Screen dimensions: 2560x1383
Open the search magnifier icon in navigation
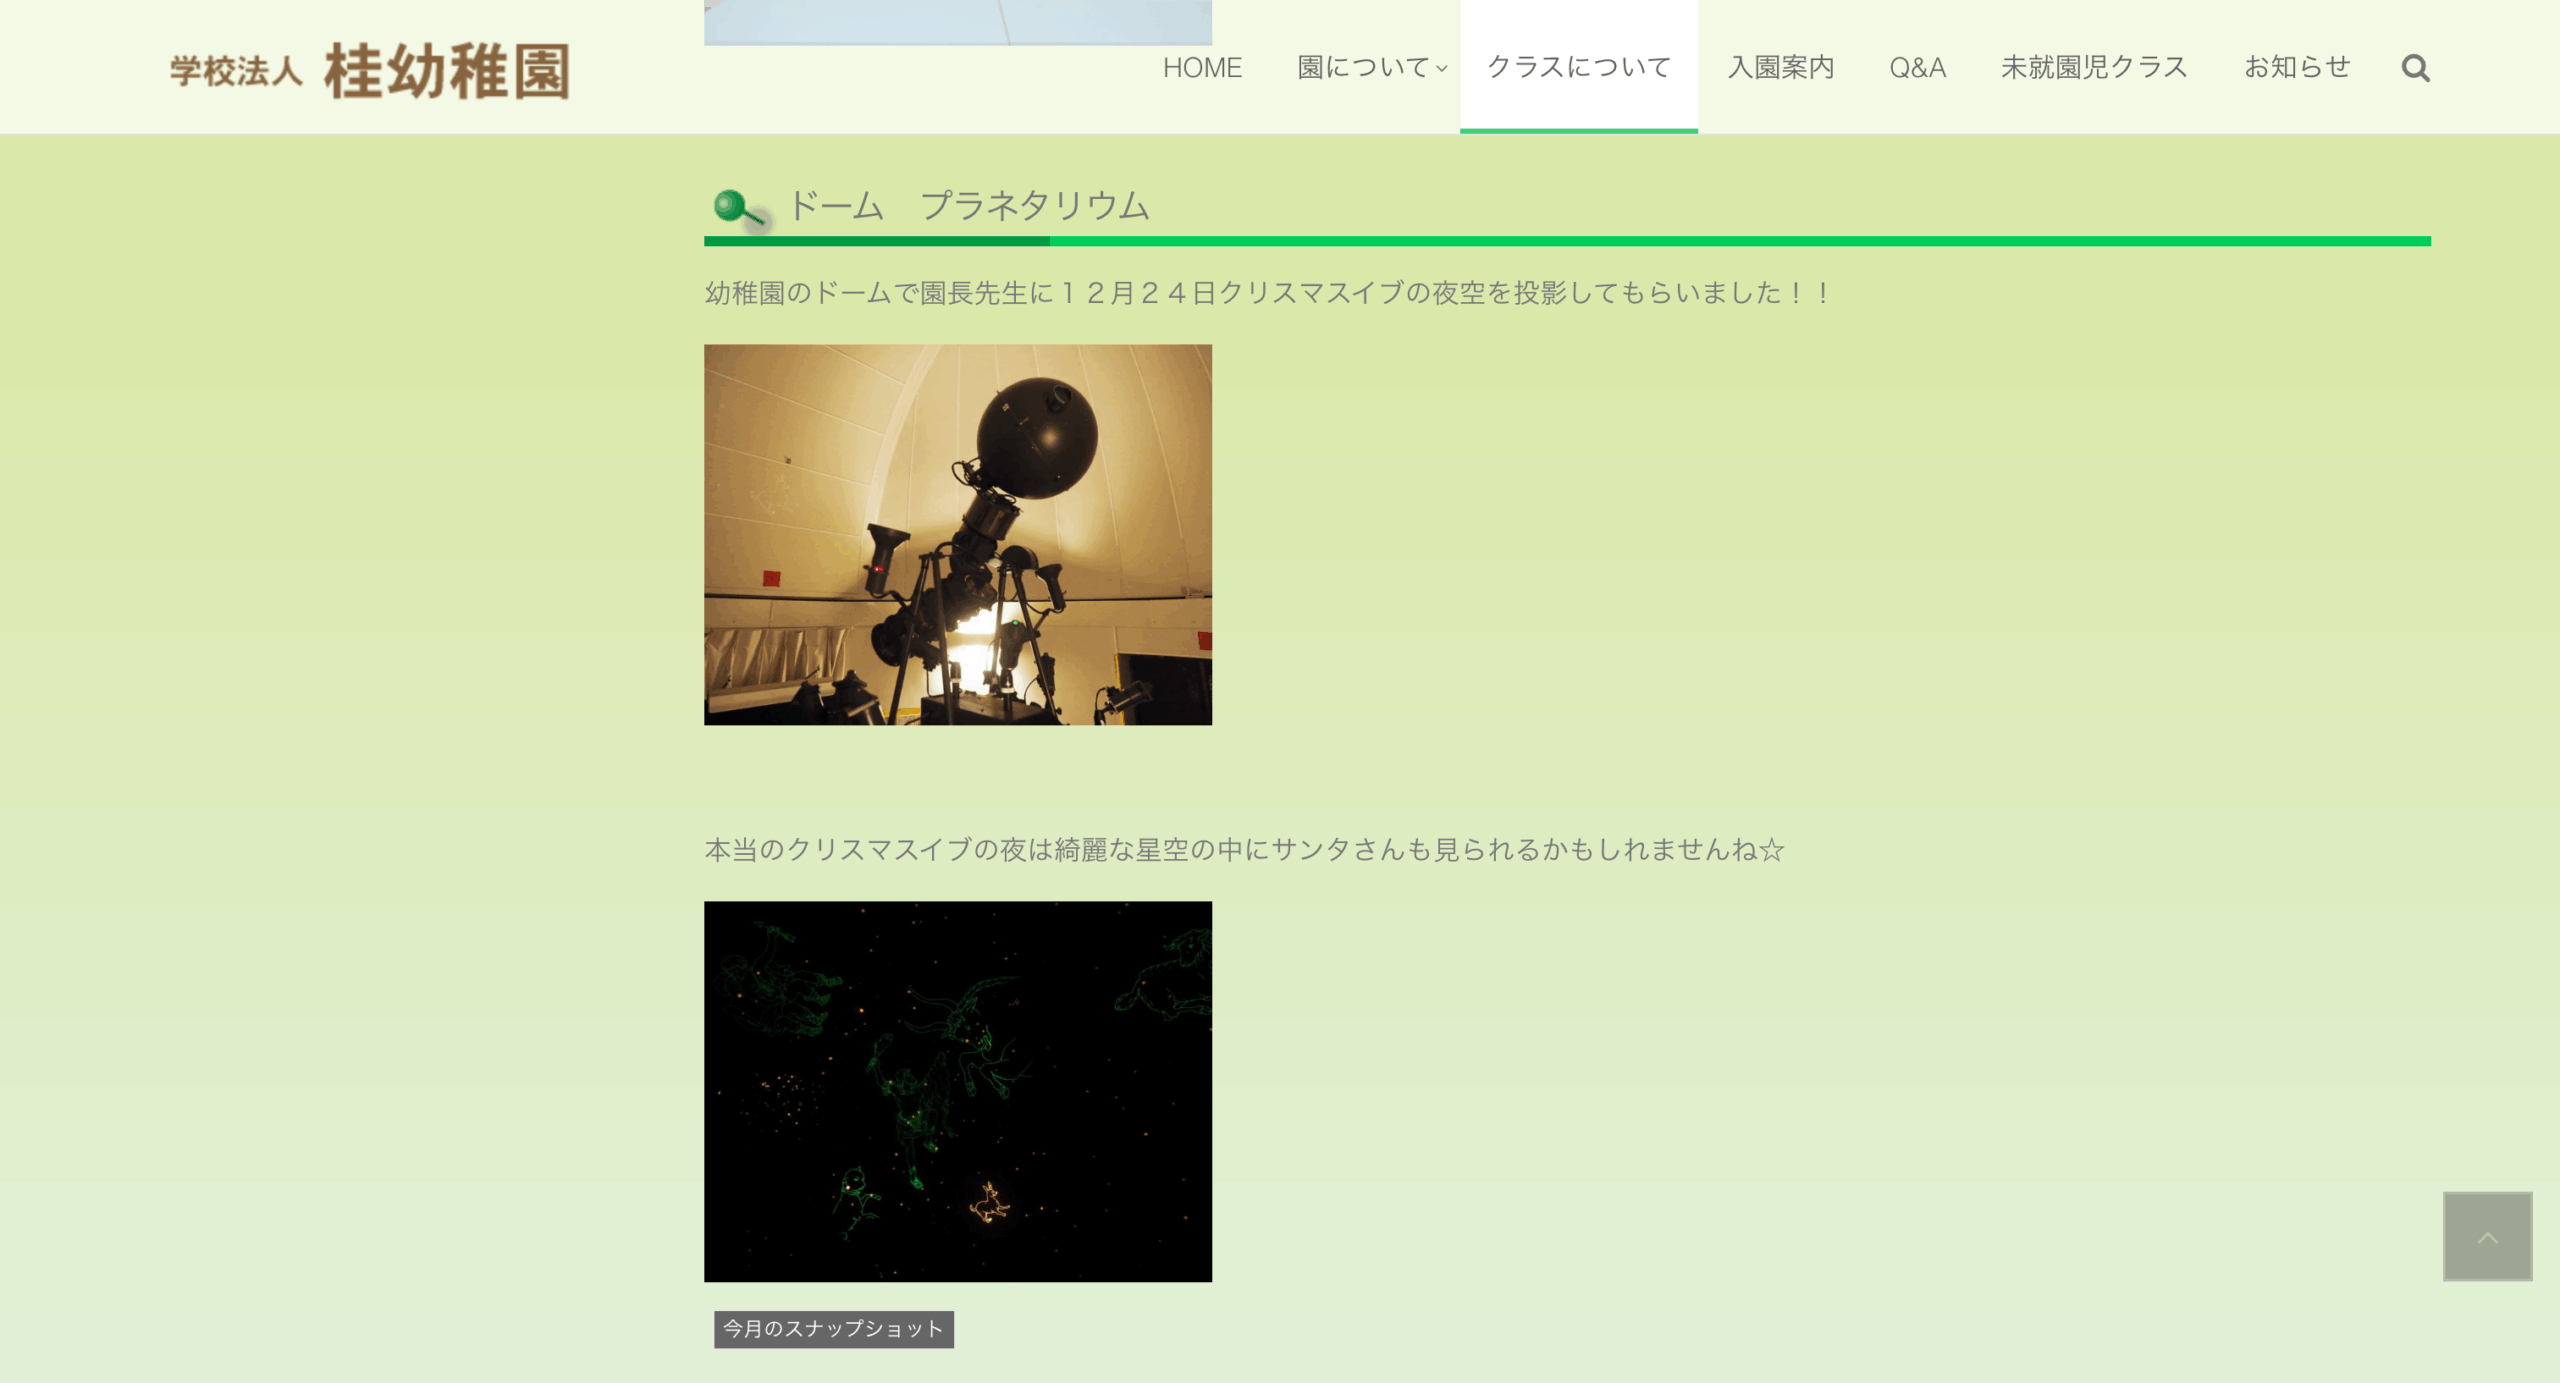pyautogui.click(x=2415, y=68)
